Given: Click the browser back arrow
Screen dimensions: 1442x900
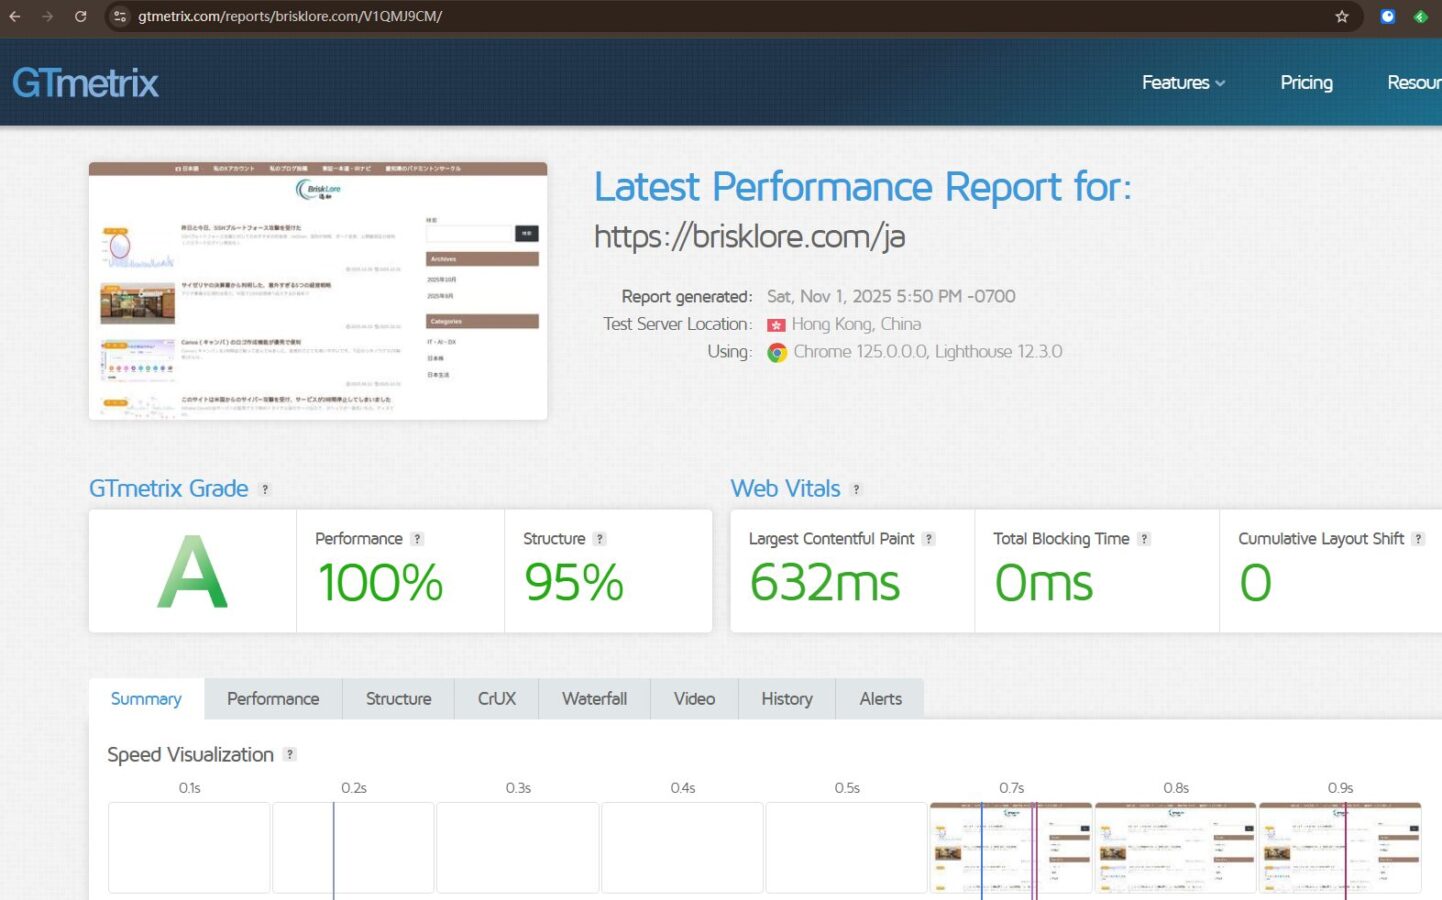Looking at the screenshot, I should (15, 16).
